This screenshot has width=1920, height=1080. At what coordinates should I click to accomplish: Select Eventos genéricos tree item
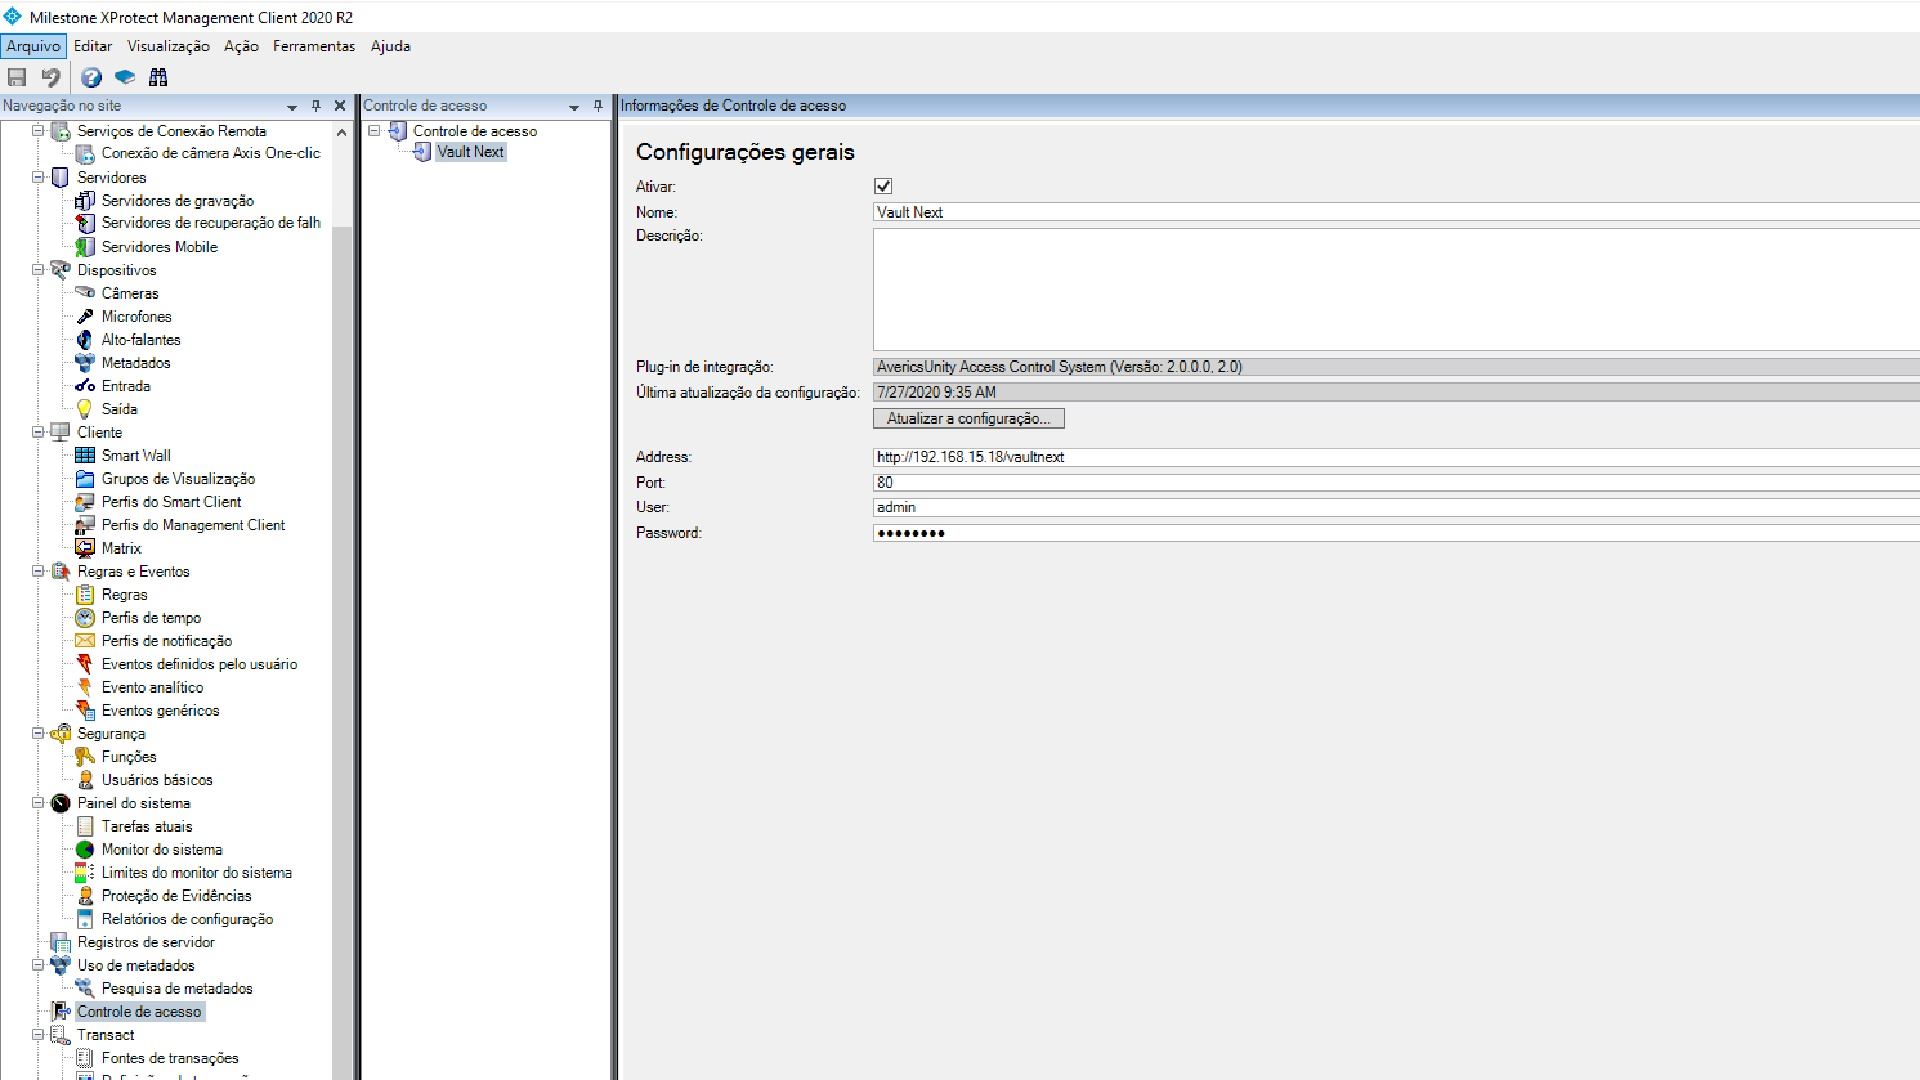[160, 711]
